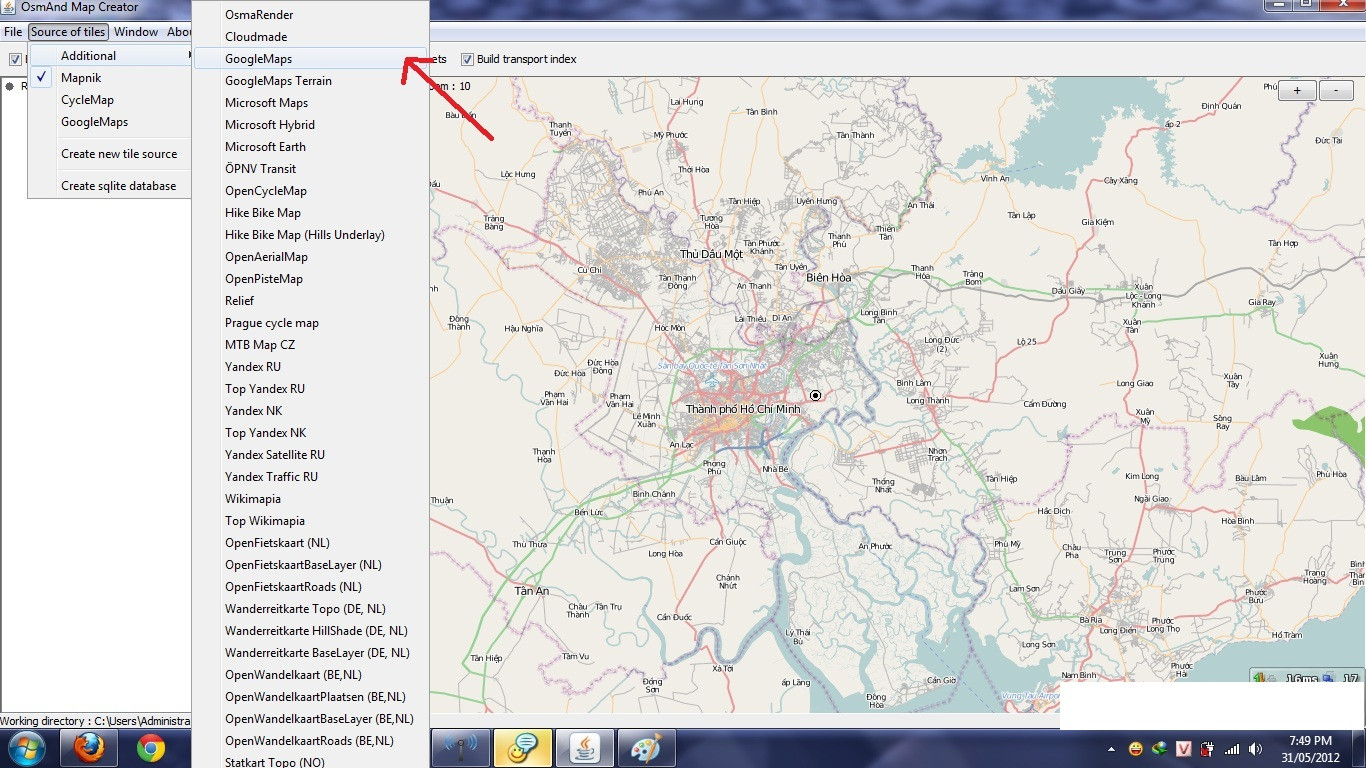This screenshot has height=768, width=1366.
Task: Open the Window menu
Action: click(x=136, y=32)
